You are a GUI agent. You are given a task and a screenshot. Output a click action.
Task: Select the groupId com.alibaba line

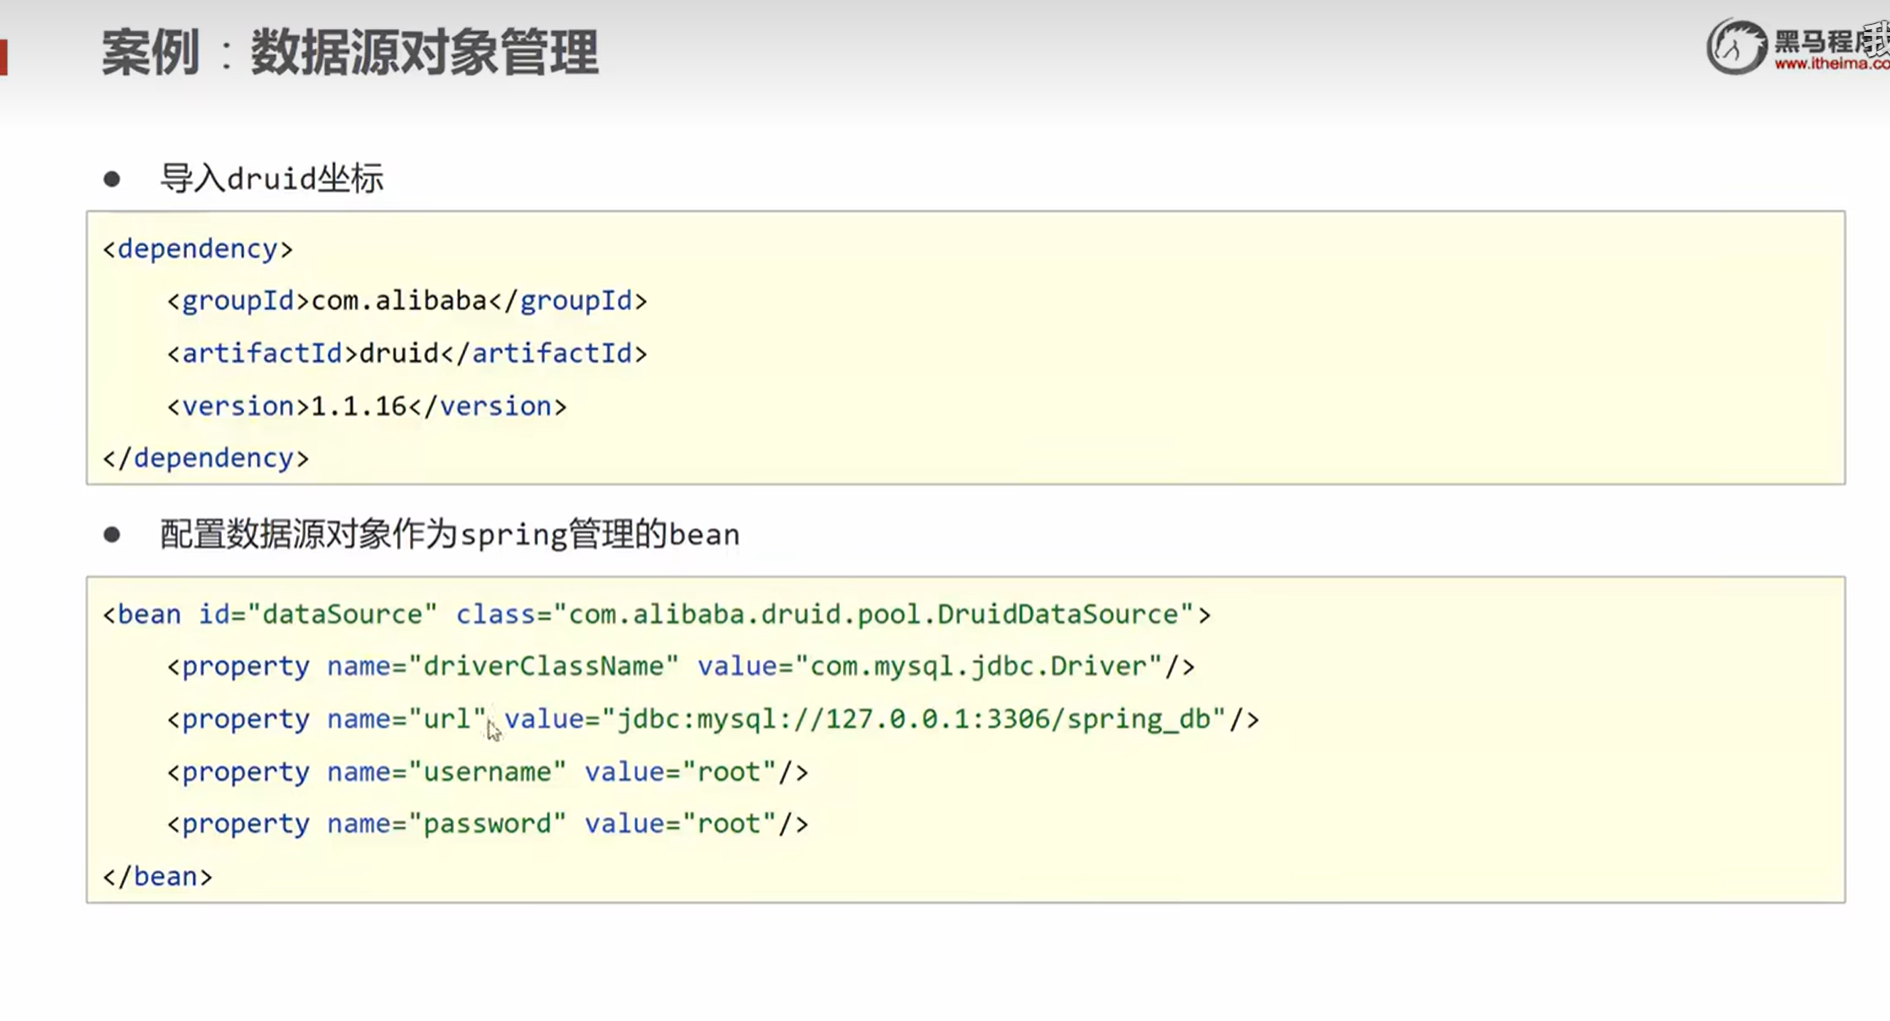[407, 301]
